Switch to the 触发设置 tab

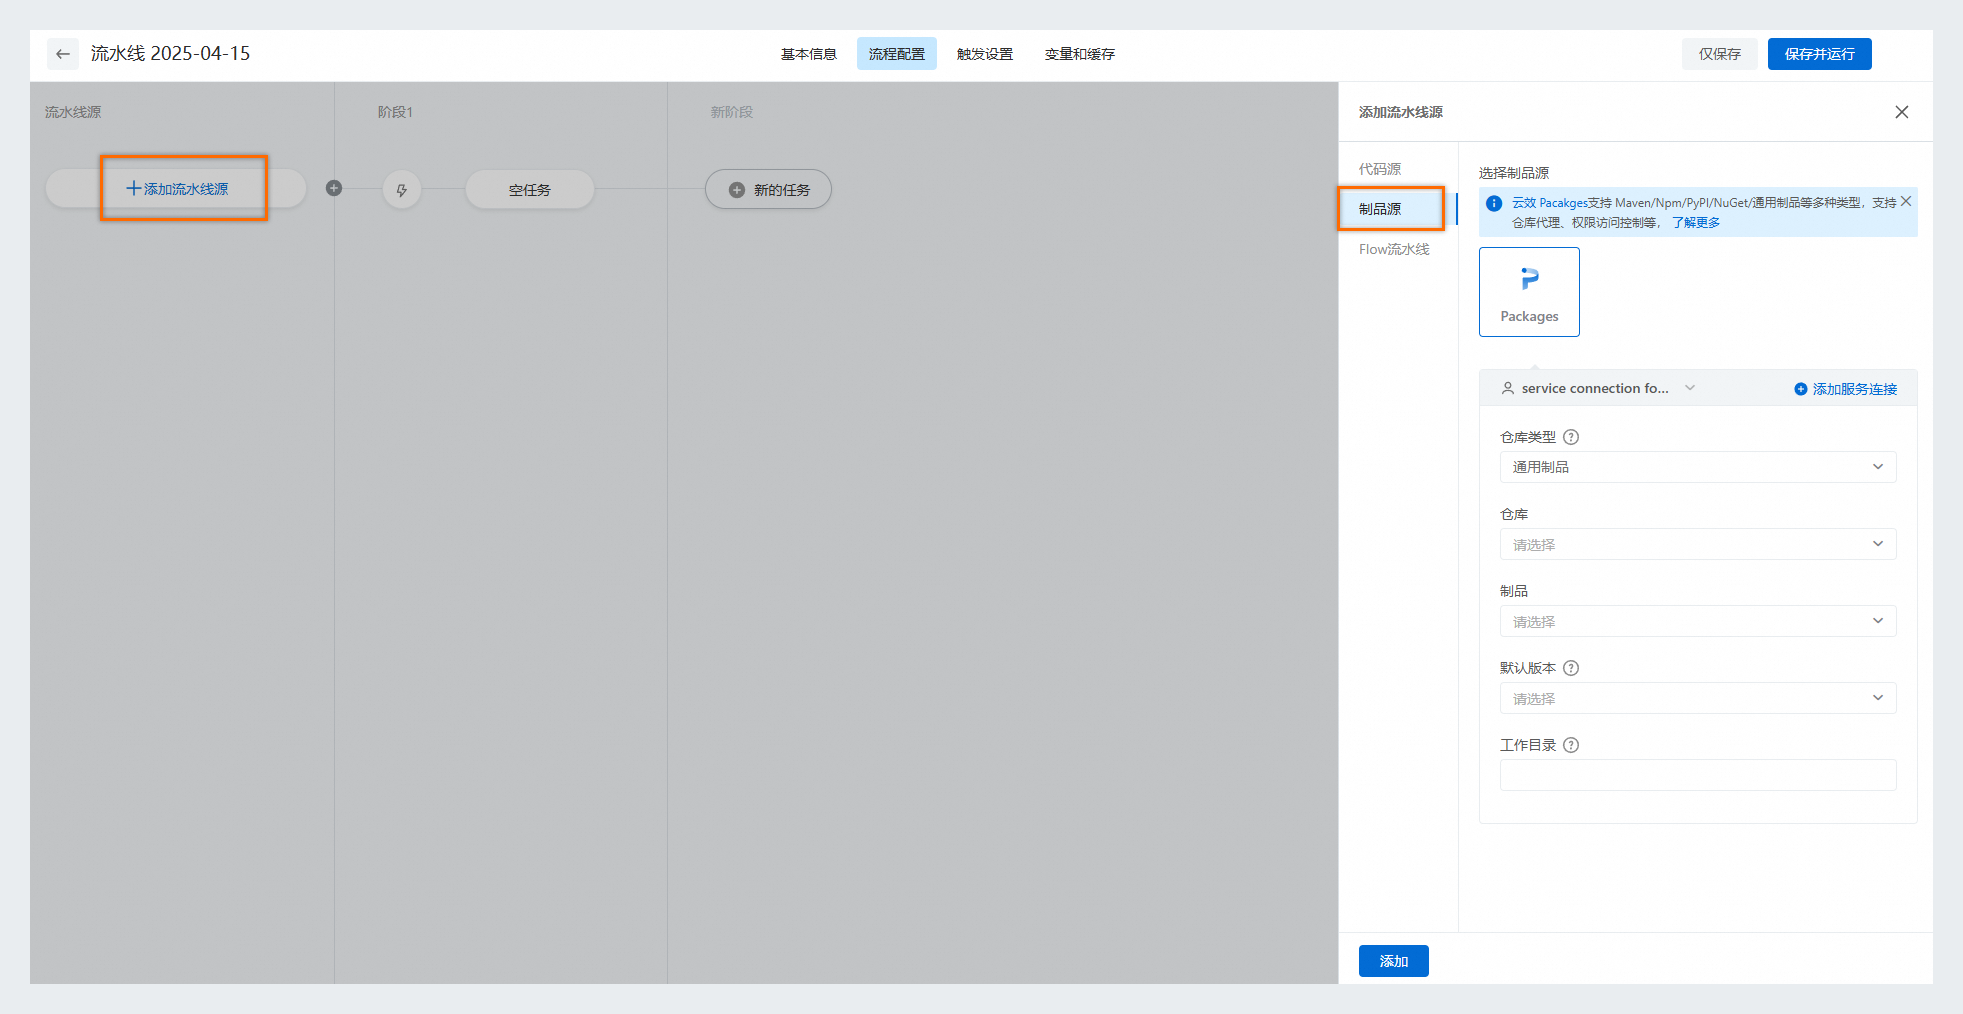click(985, 54)
